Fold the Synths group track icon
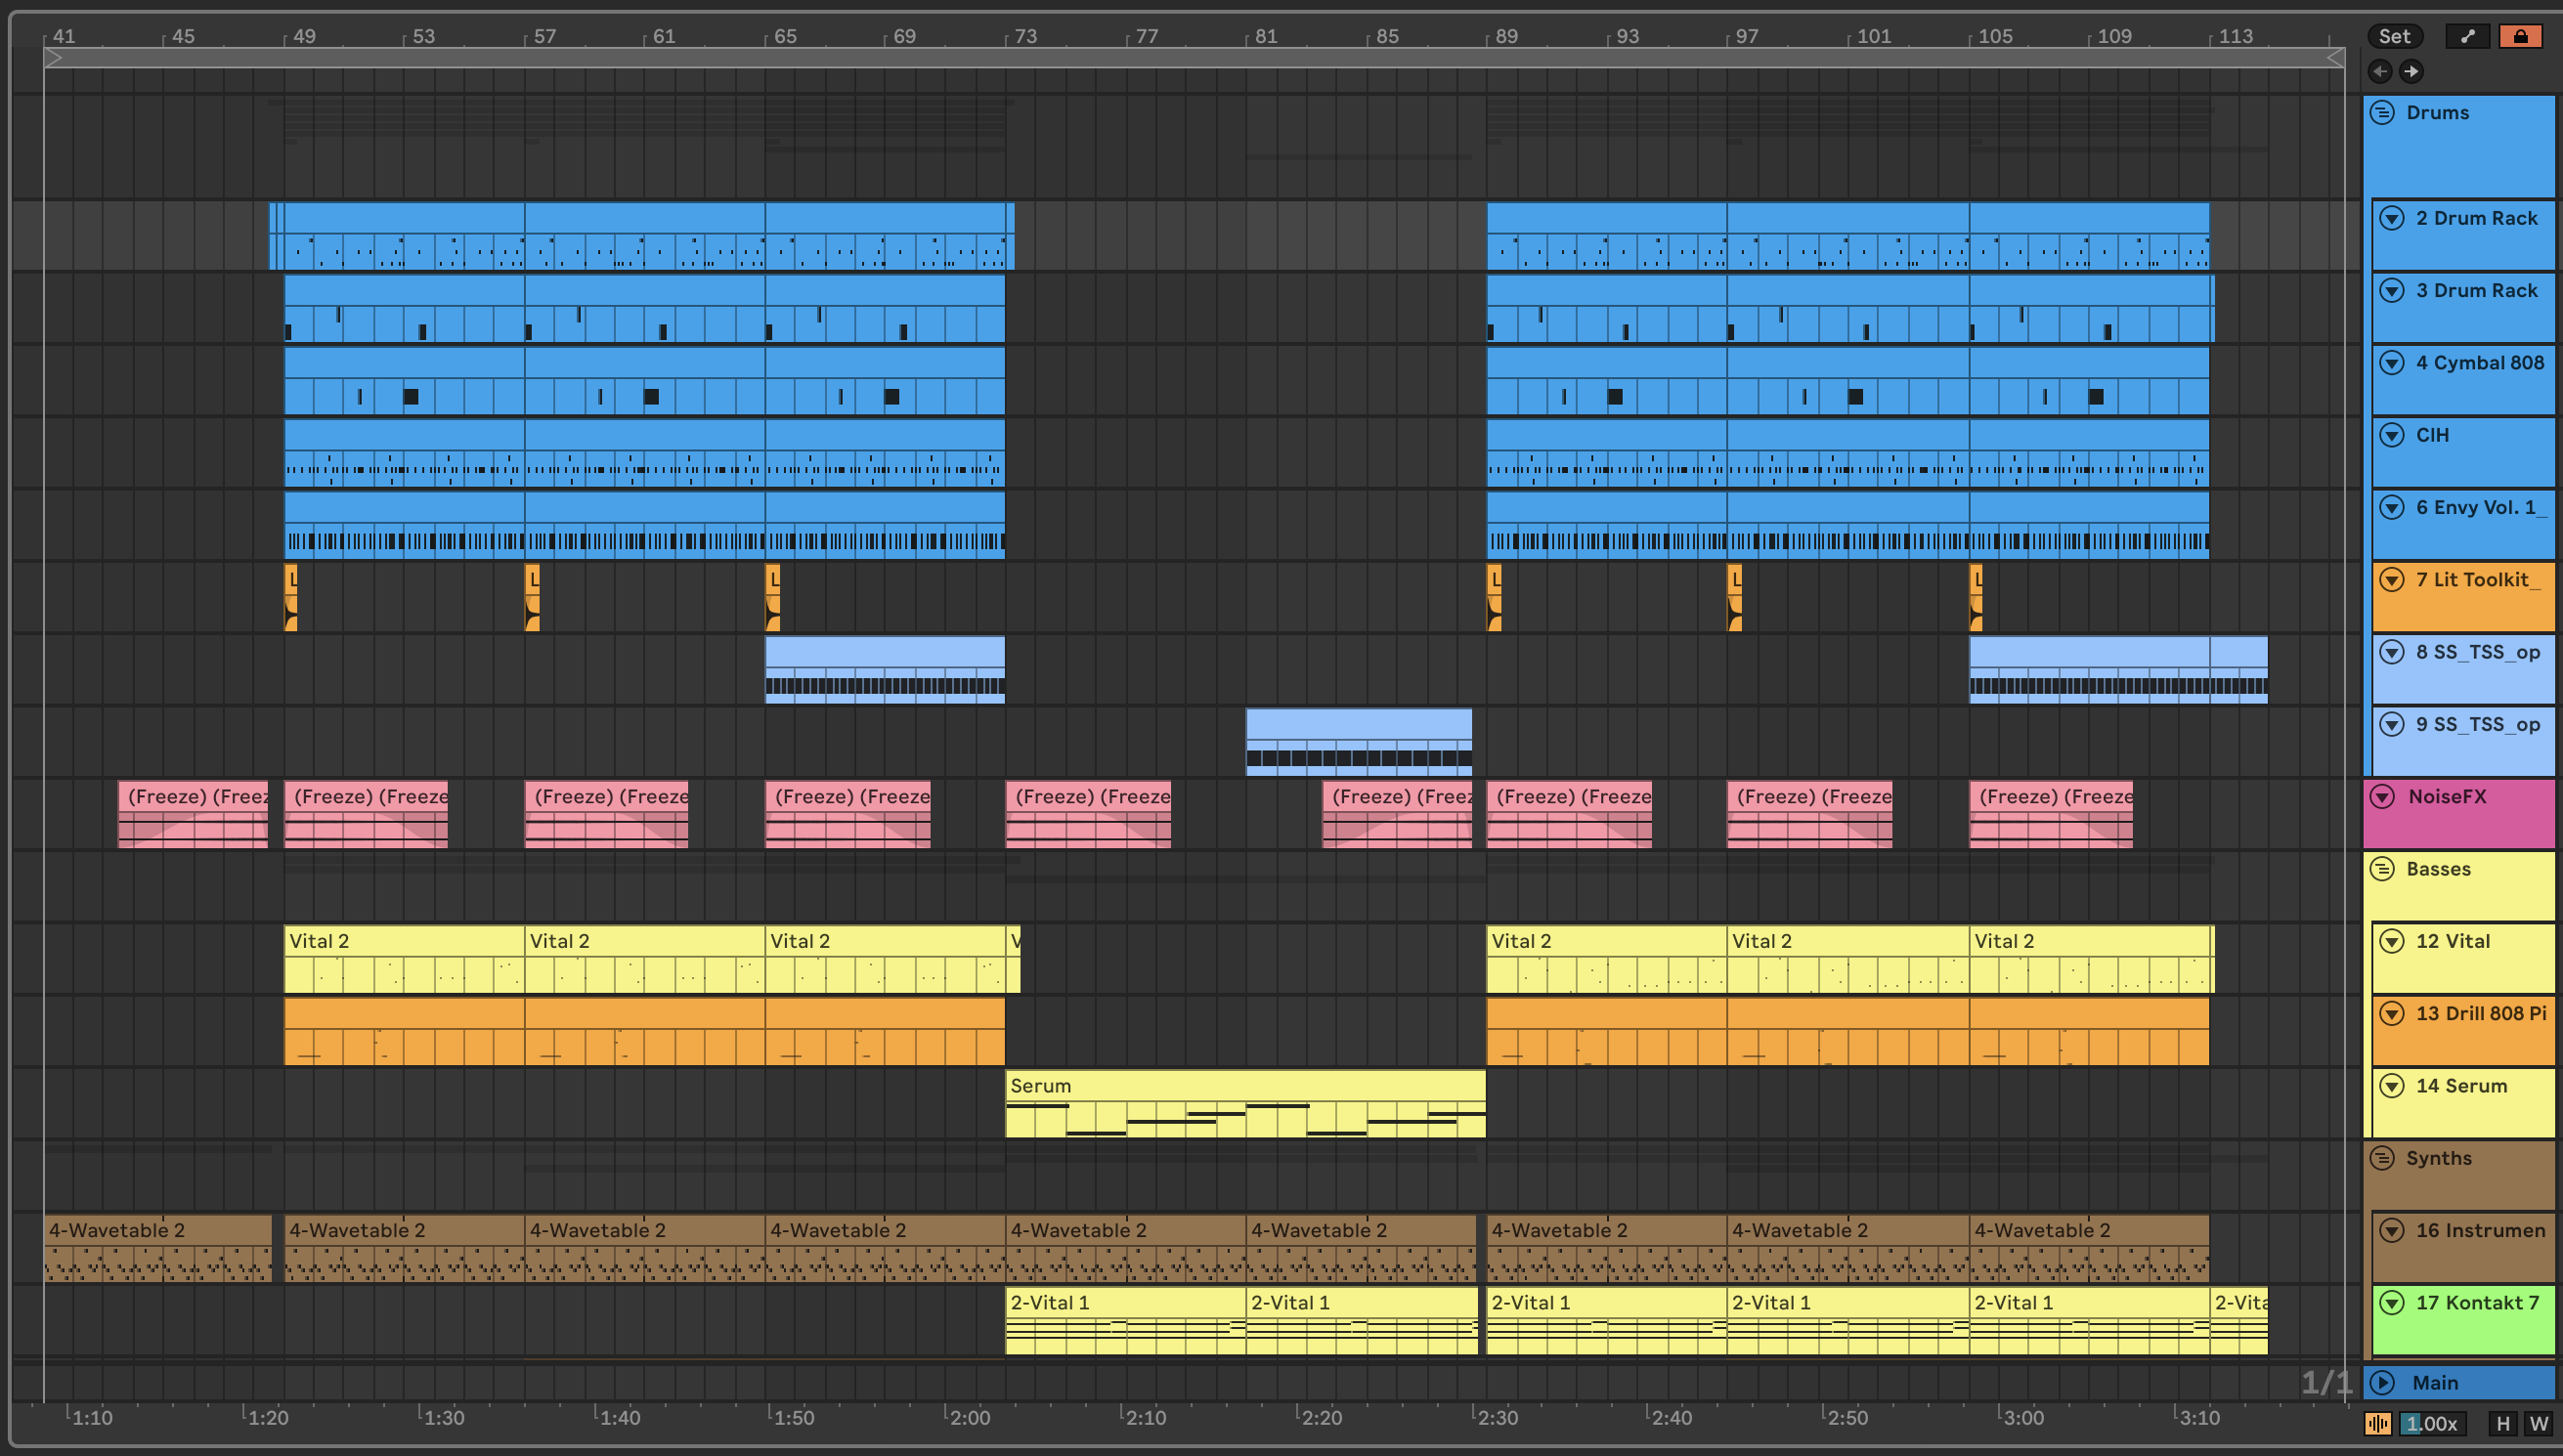The image size is (2563, 1456). click(2382, 1158)
